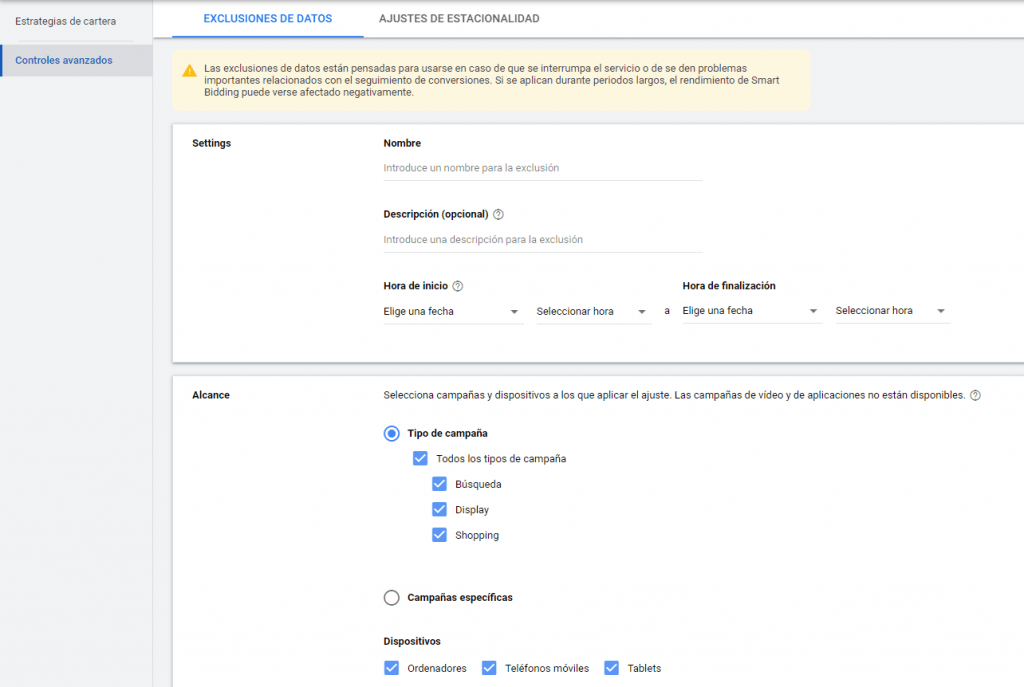Uncheck the Ordenadores device checkbox
Viewport: 1024px width, 687px height.
(391, 668)
